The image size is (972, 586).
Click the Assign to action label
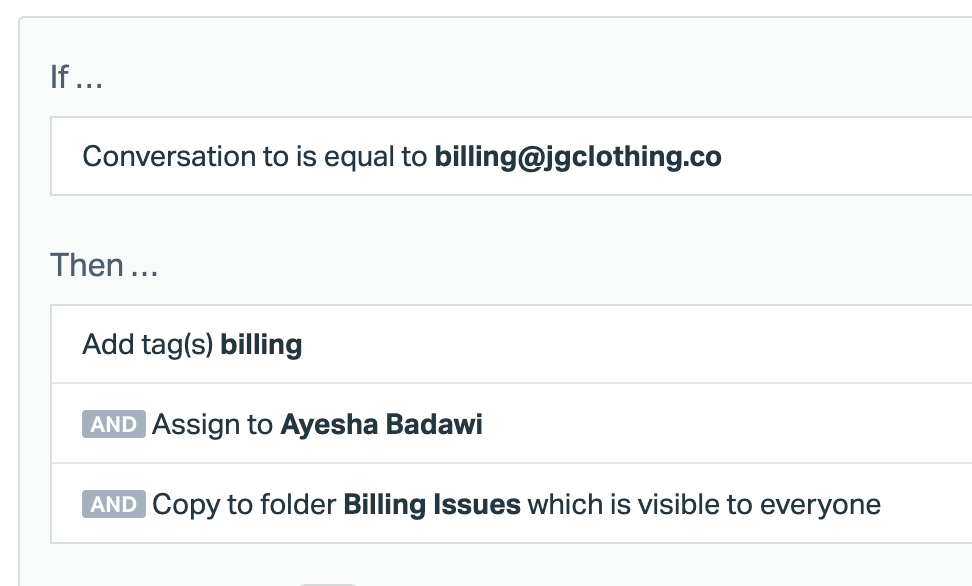(x=212, y=424)
